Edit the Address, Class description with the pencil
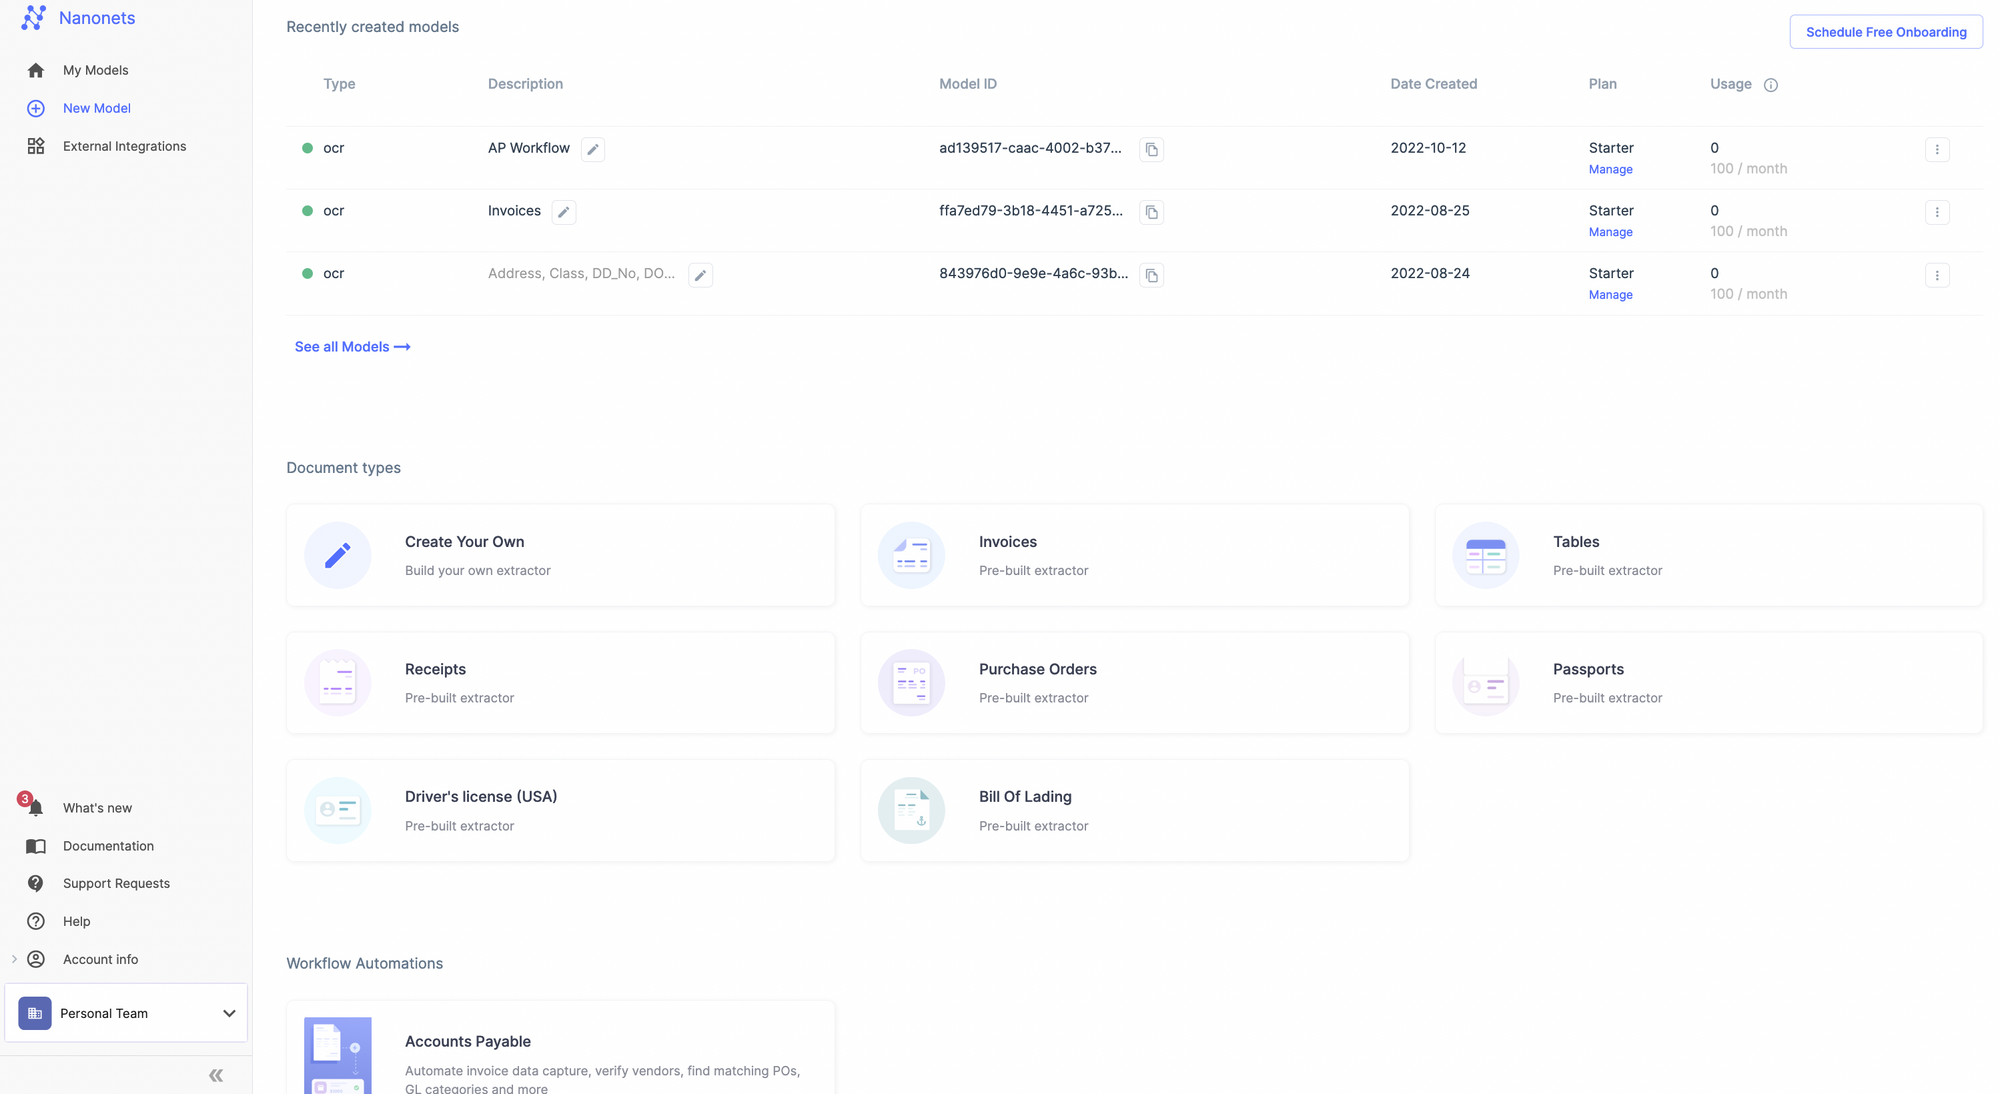 pos(700,275)
